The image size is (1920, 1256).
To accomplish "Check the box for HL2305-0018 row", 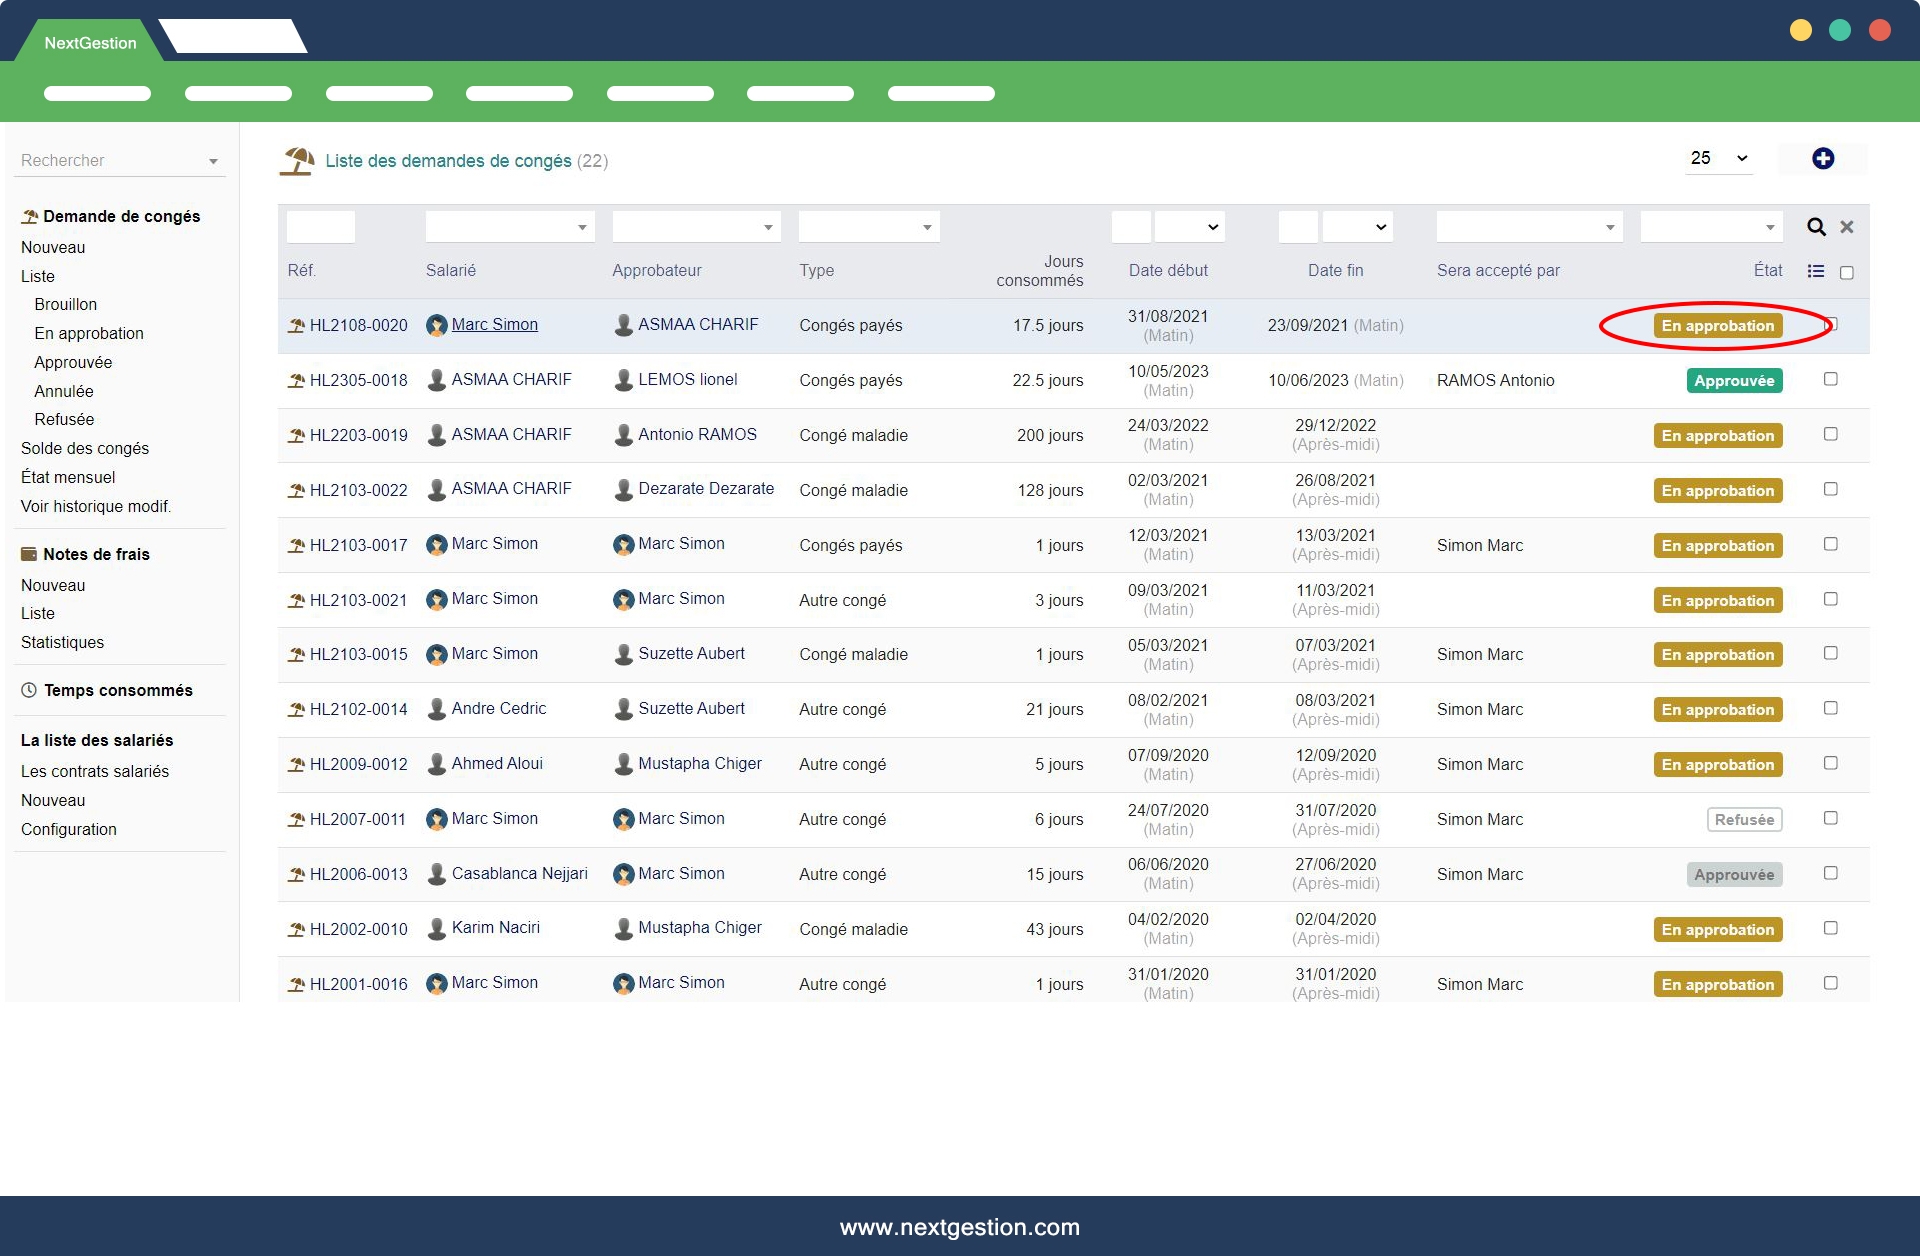I will (1830, 379).
